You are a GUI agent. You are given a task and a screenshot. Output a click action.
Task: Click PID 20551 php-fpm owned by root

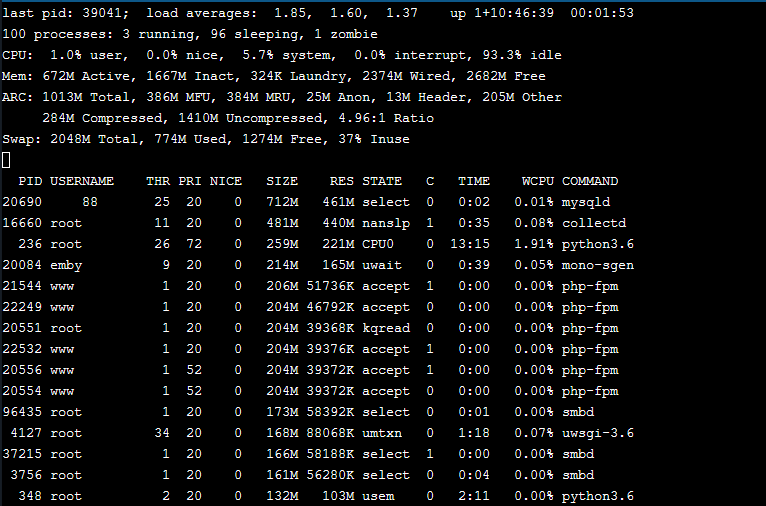coord(22,328)
